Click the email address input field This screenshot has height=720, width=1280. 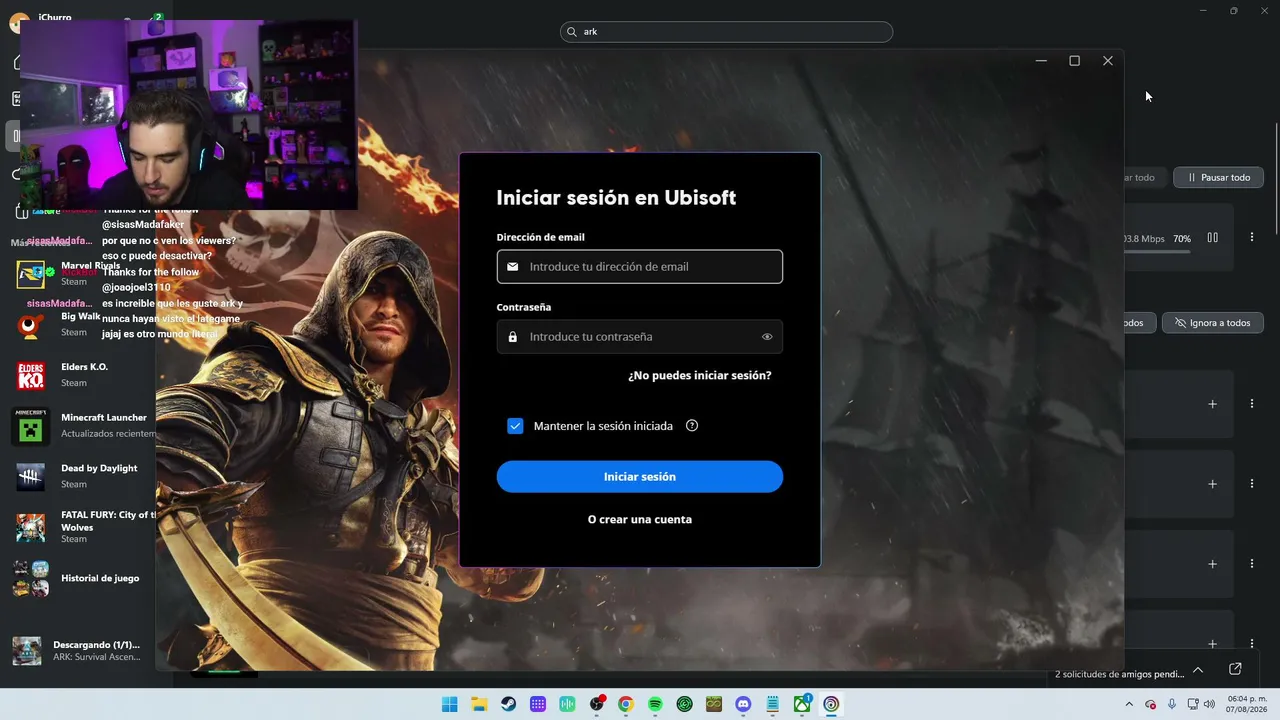click(640, 267)
